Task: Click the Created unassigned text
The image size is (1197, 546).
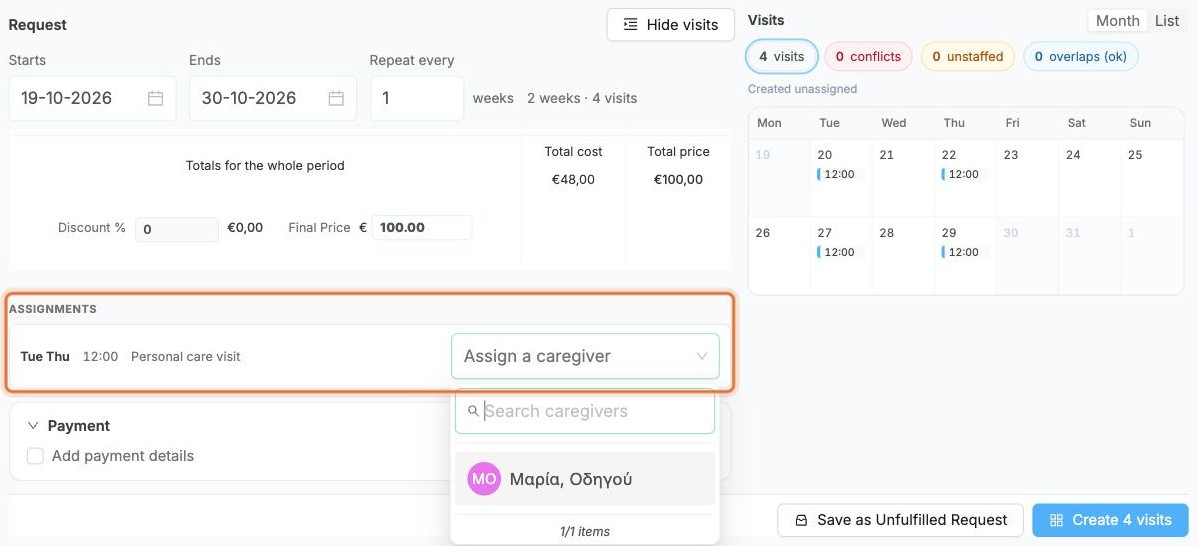Action: coord(802,89)
